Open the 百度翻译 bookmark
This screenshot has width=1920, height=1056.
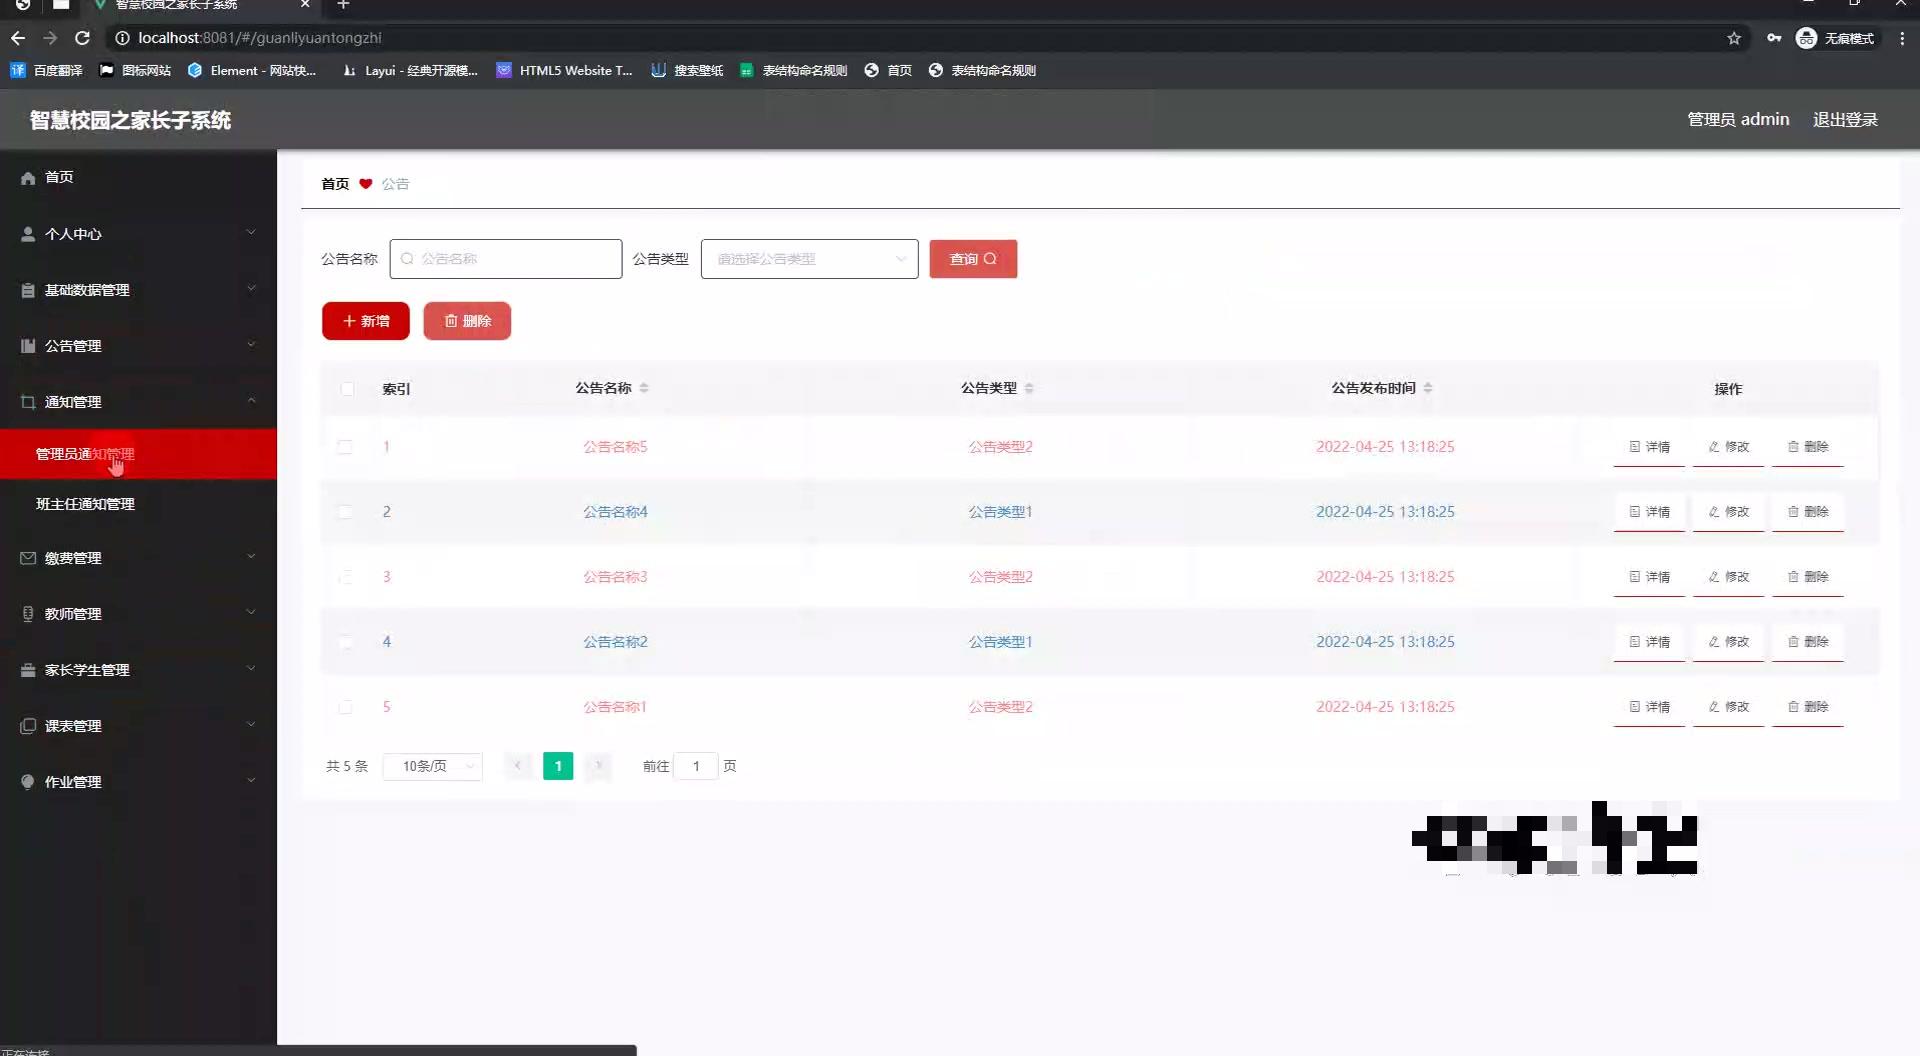[x=46, y=71]
